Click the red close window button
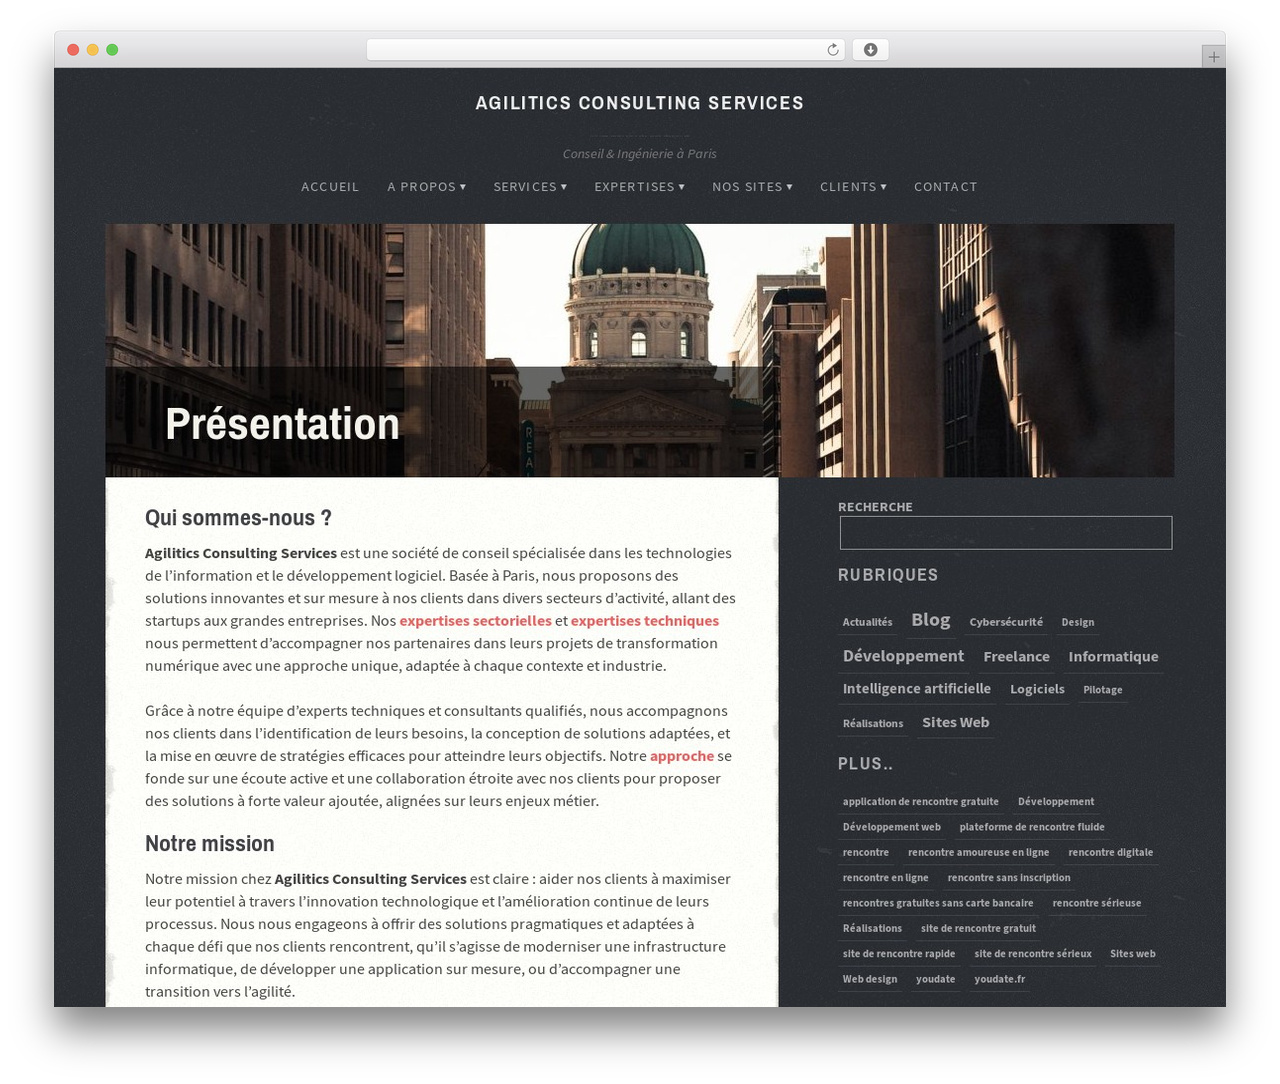The width and height of the screenshot is (1280, 1084). (x=73, y=50)
